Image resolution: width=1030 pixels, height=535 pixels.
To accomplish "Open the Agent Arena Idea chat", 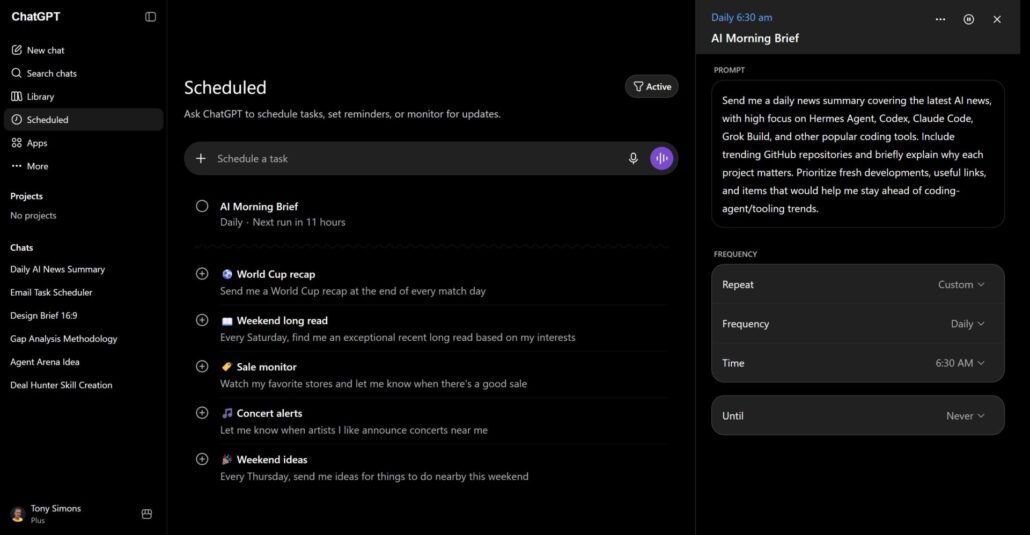I will [45, 361].
